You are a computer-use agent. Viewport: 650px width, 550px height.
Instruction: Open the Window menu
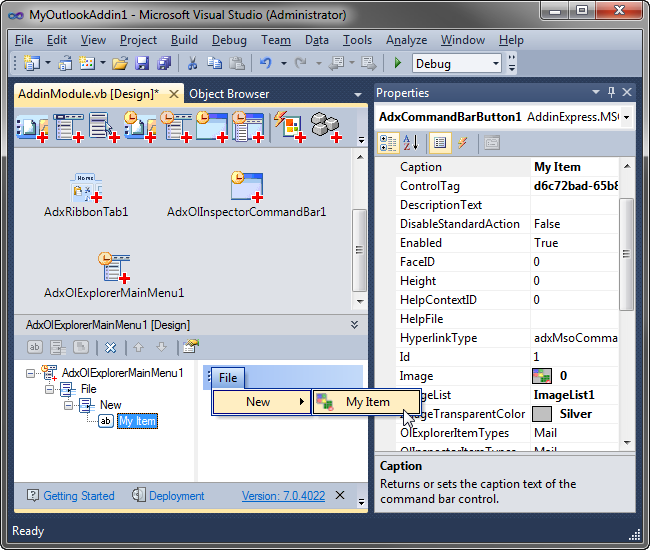(463, 40)
